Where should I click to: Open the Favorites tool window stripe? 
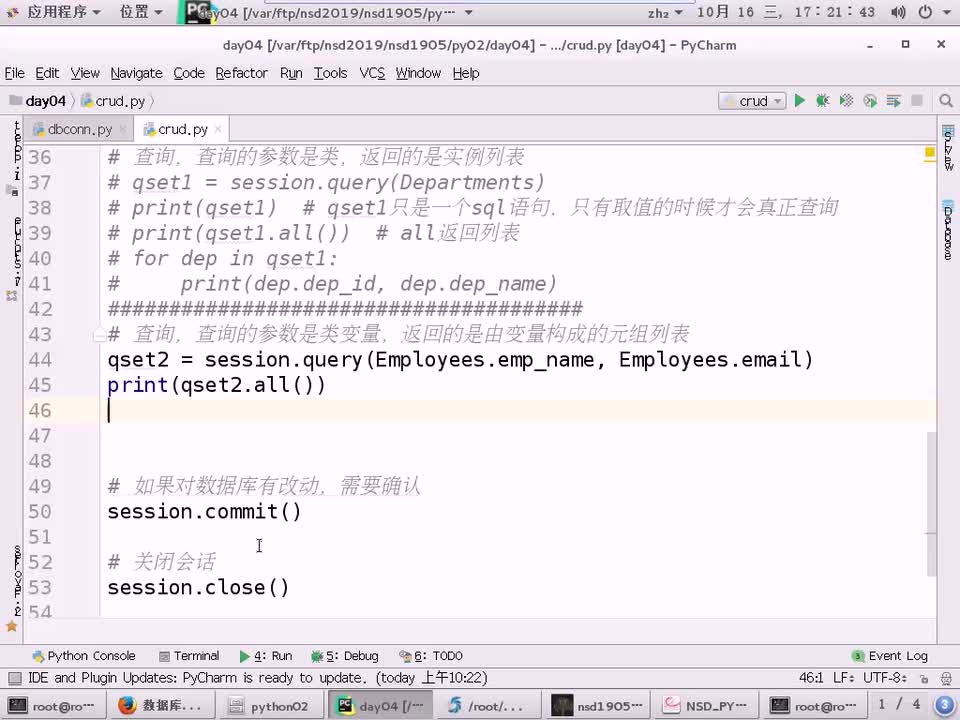(15, 588)
